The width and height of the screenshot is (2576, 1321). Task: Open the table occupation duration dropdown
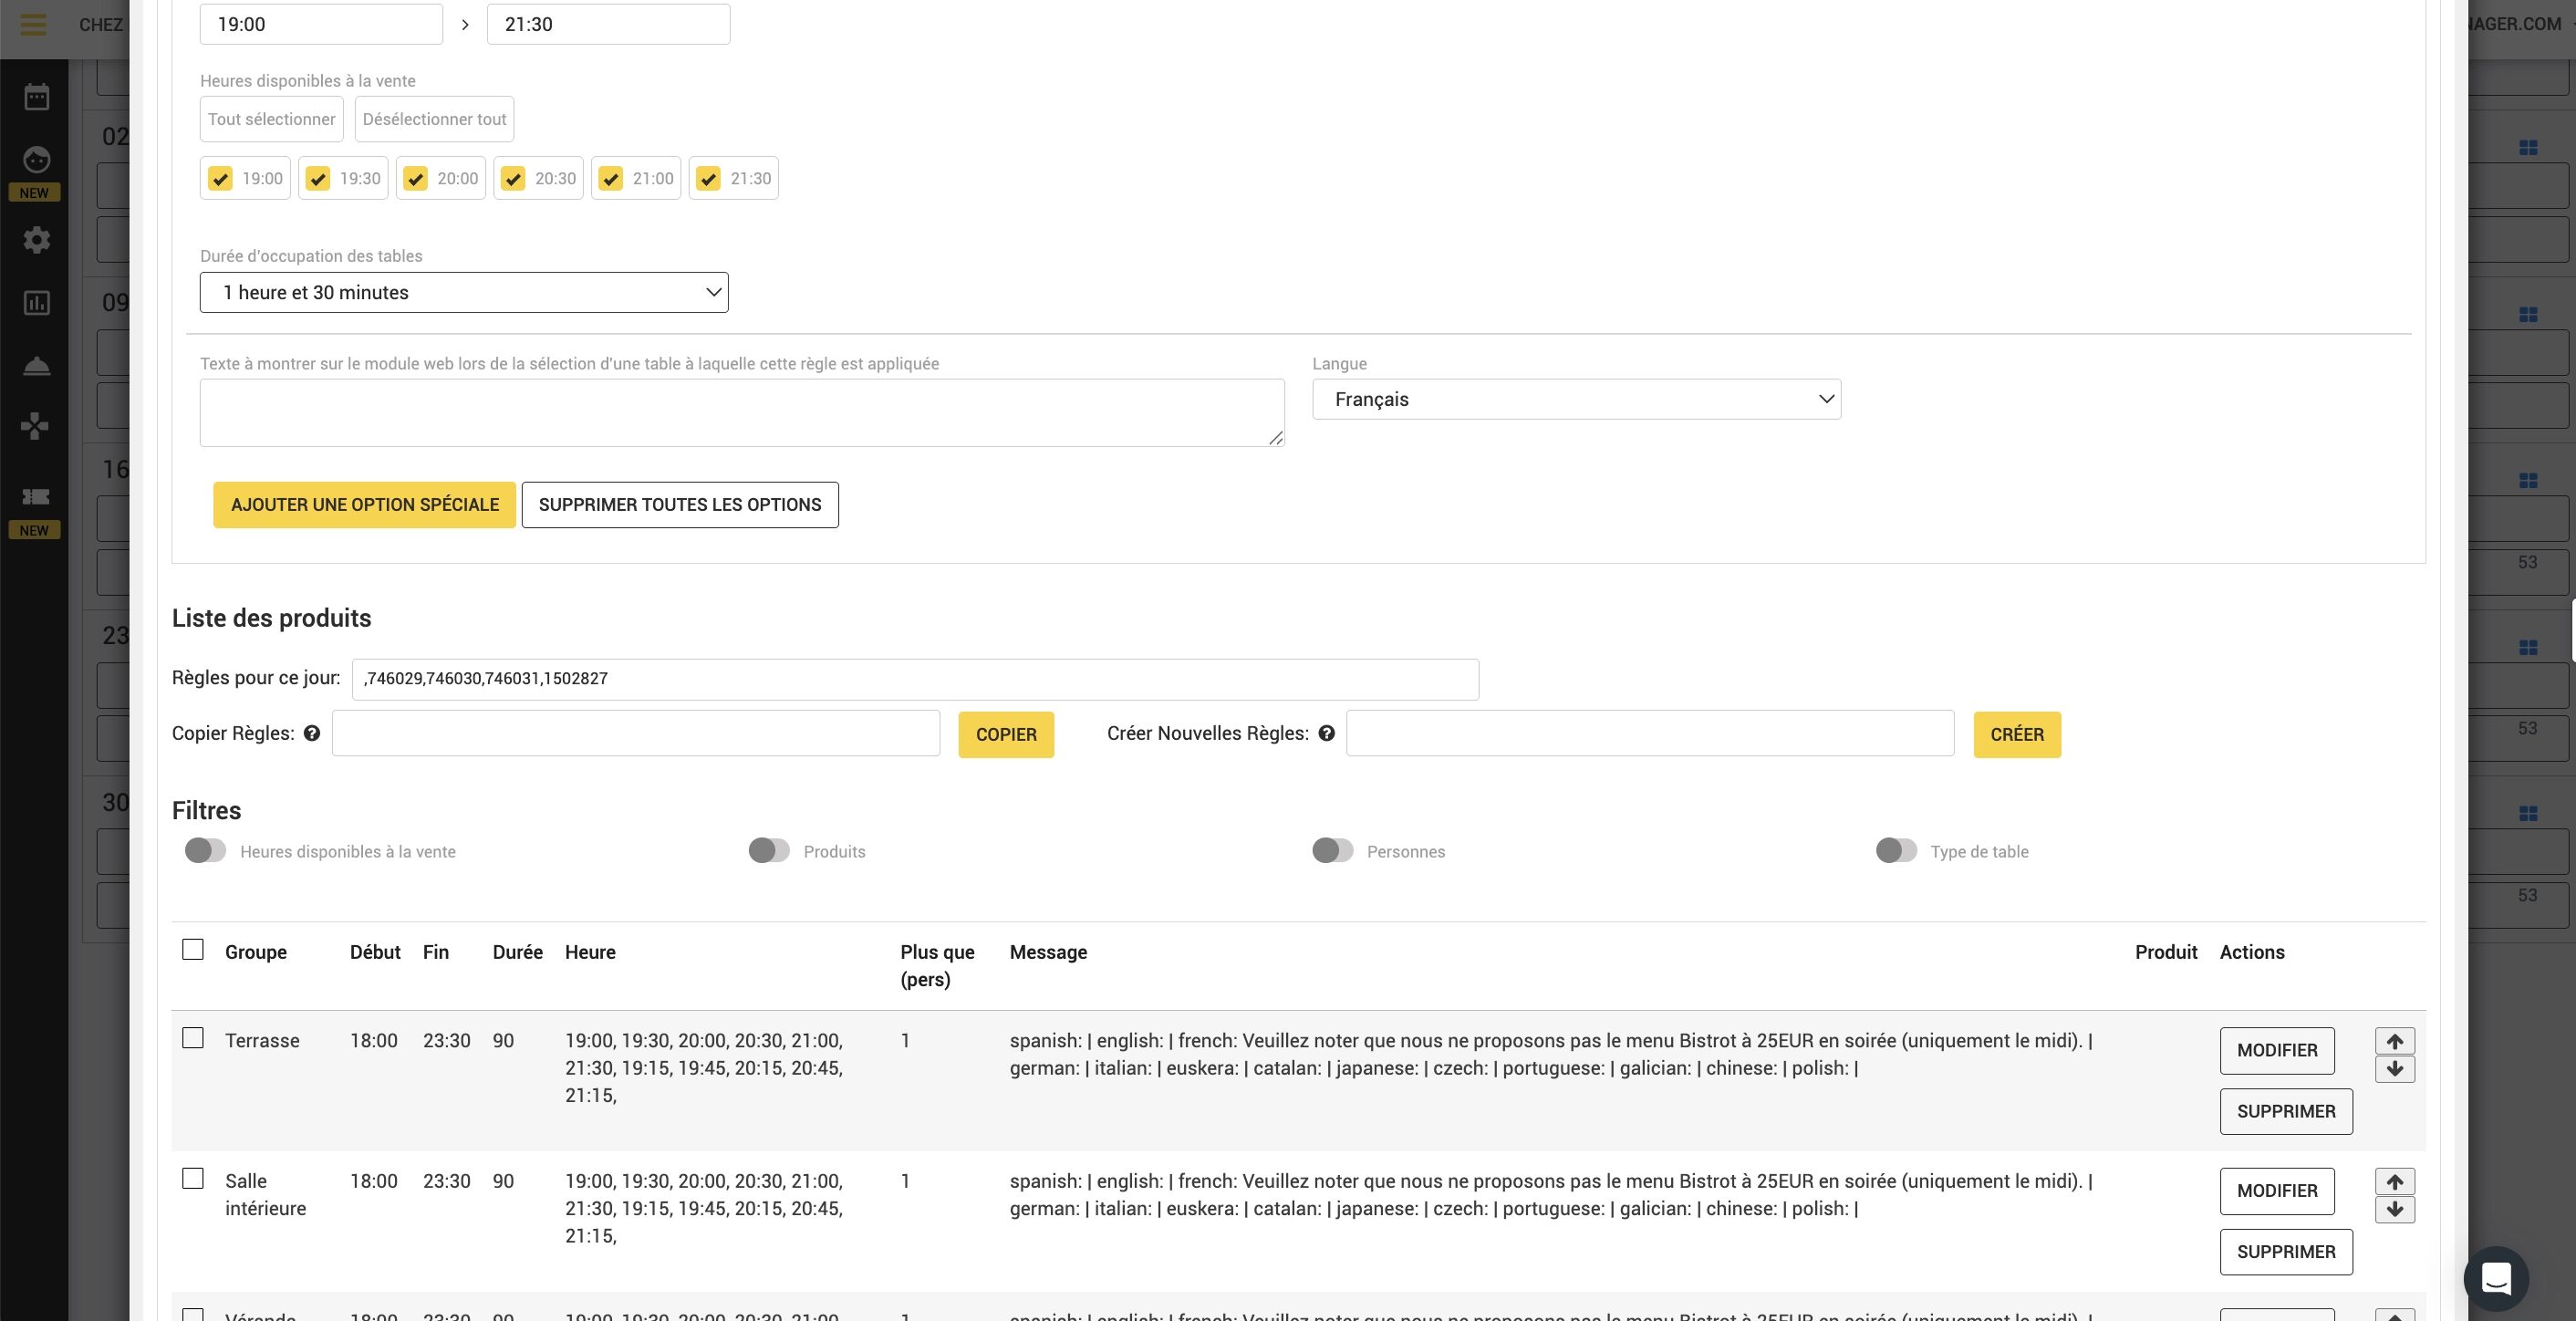(464, 293)
